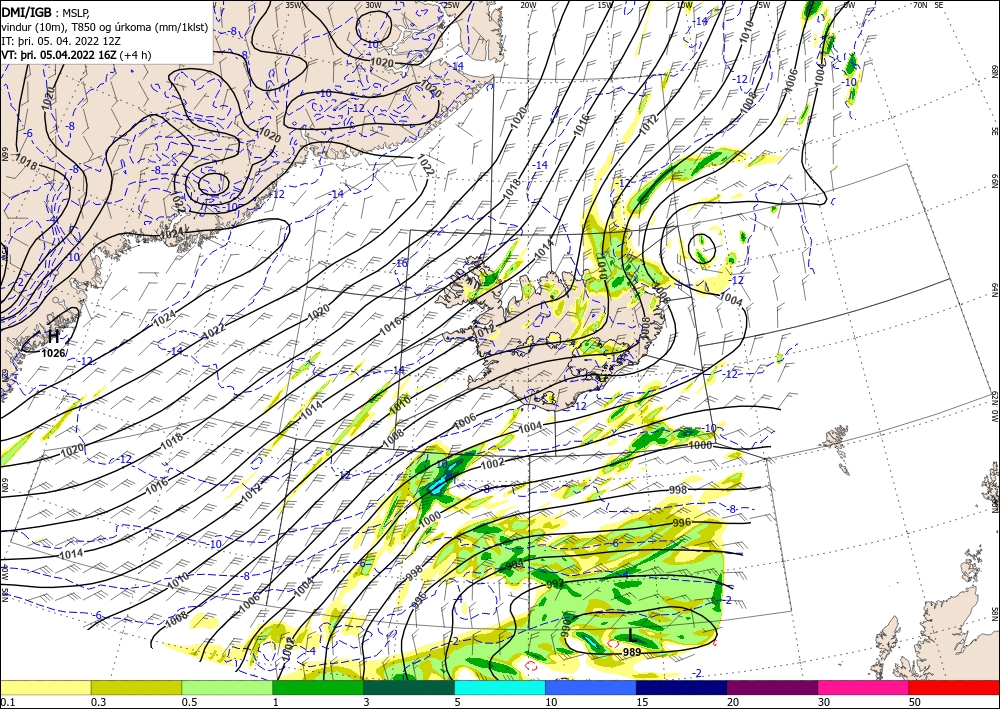Screen dimensions: 1000x709
Task: Select the light green 0.5–1 legend band
Action: point(227,687)
